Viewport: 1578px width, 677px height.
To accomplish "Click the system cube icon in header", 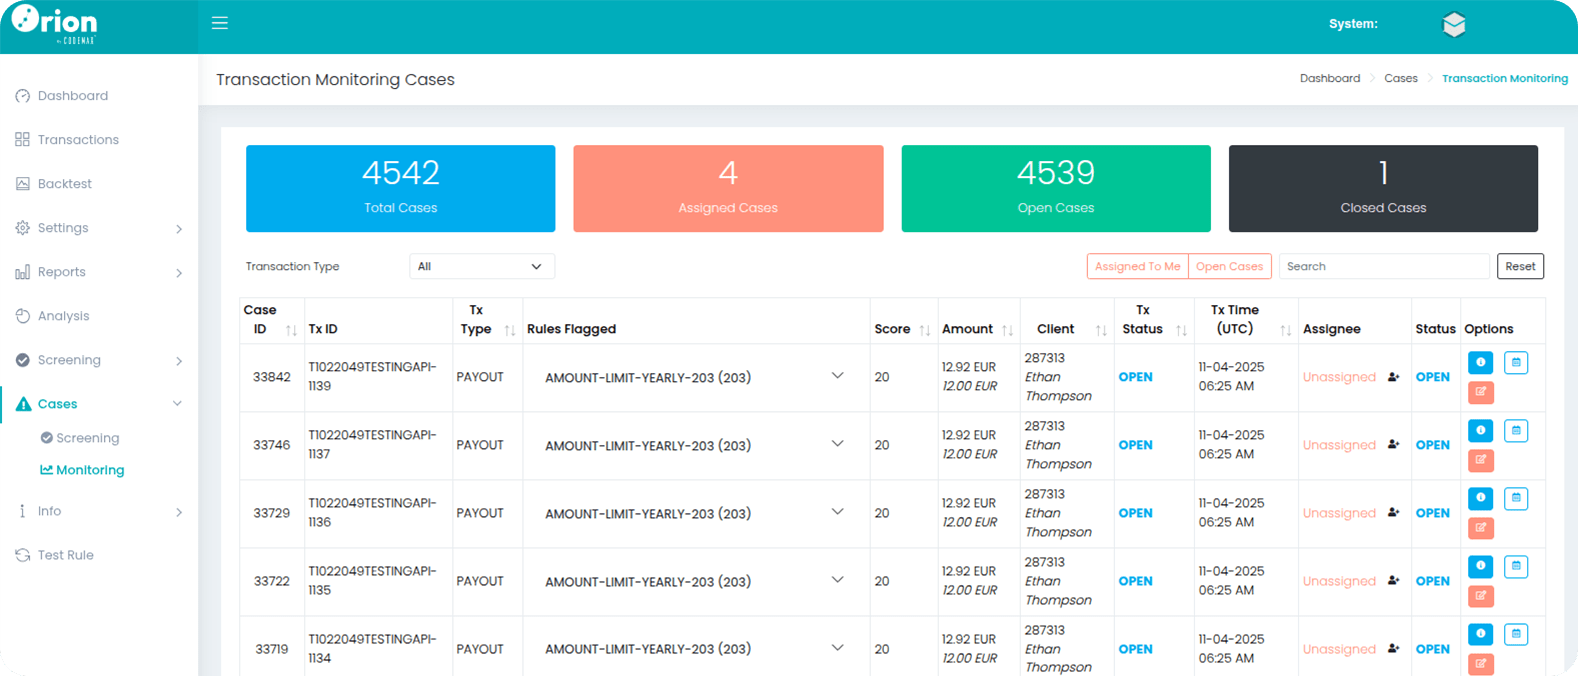I will coord(1454,25).
